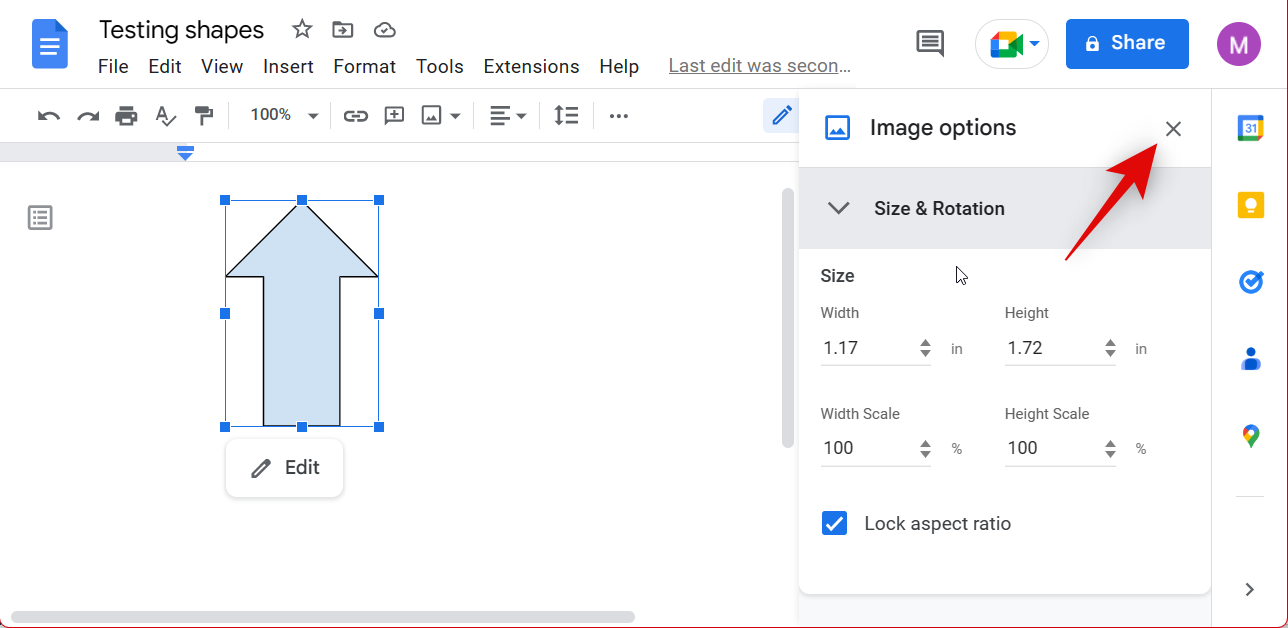Click the Edit button below the arrow

pyautogui.click(x=285, y=468)
